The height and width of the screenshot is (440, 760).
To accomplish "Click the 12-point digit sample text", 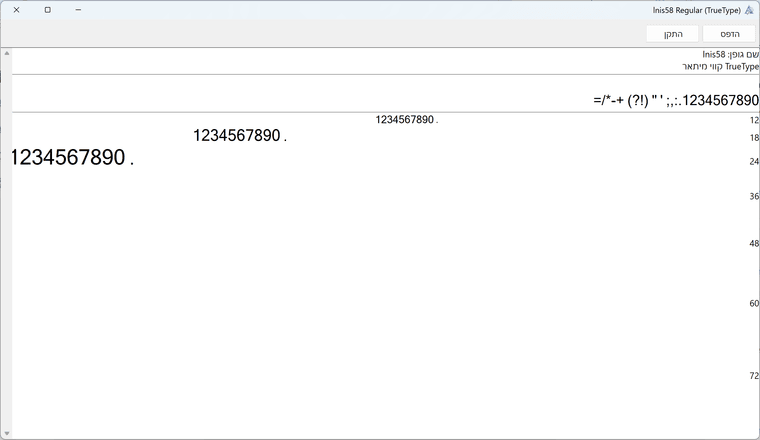I will (406, 120).
